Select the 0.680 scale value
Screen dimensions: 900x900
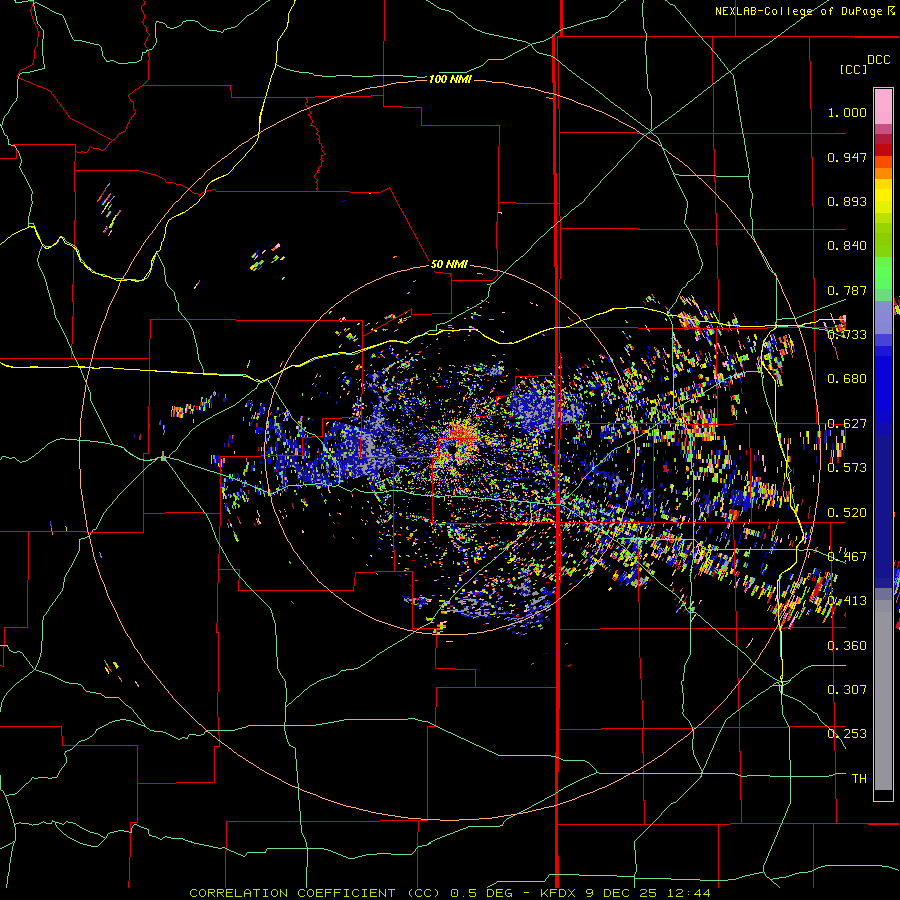pyautogui.click(x=847, y=379)
